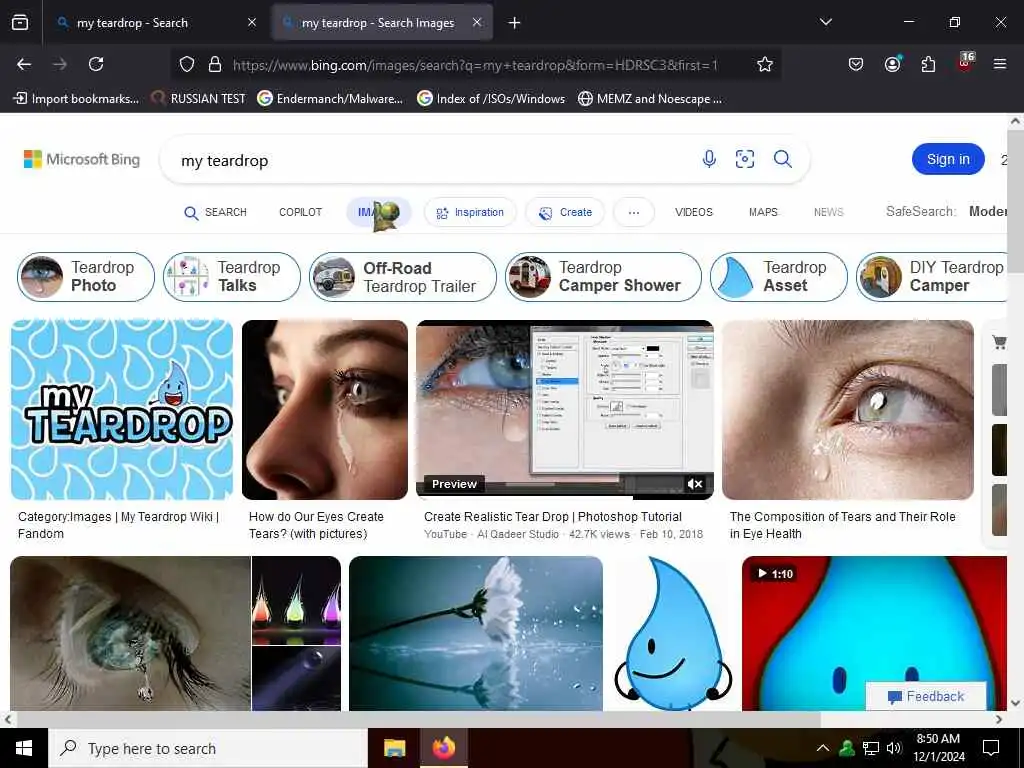Open shopping cart icon on right
Viewport: 1024px width, 768px height.
[999, 342]
